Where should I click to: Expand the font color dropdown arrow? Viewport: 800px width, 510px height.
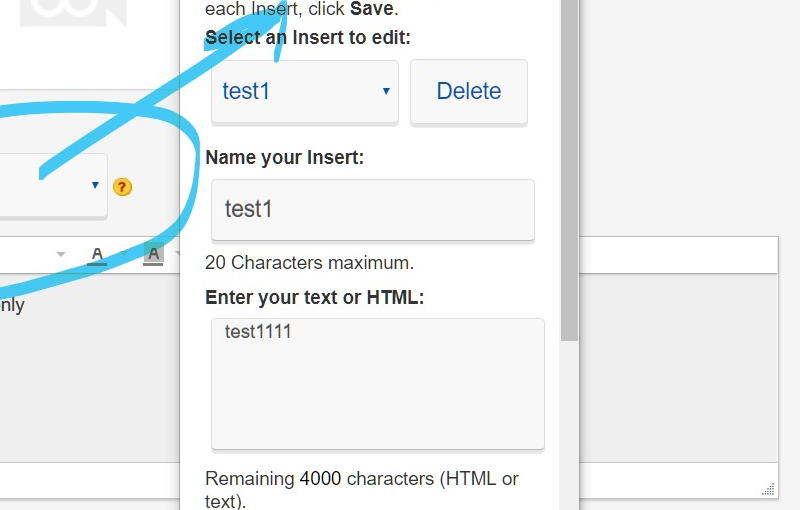(x=122, y=253)
